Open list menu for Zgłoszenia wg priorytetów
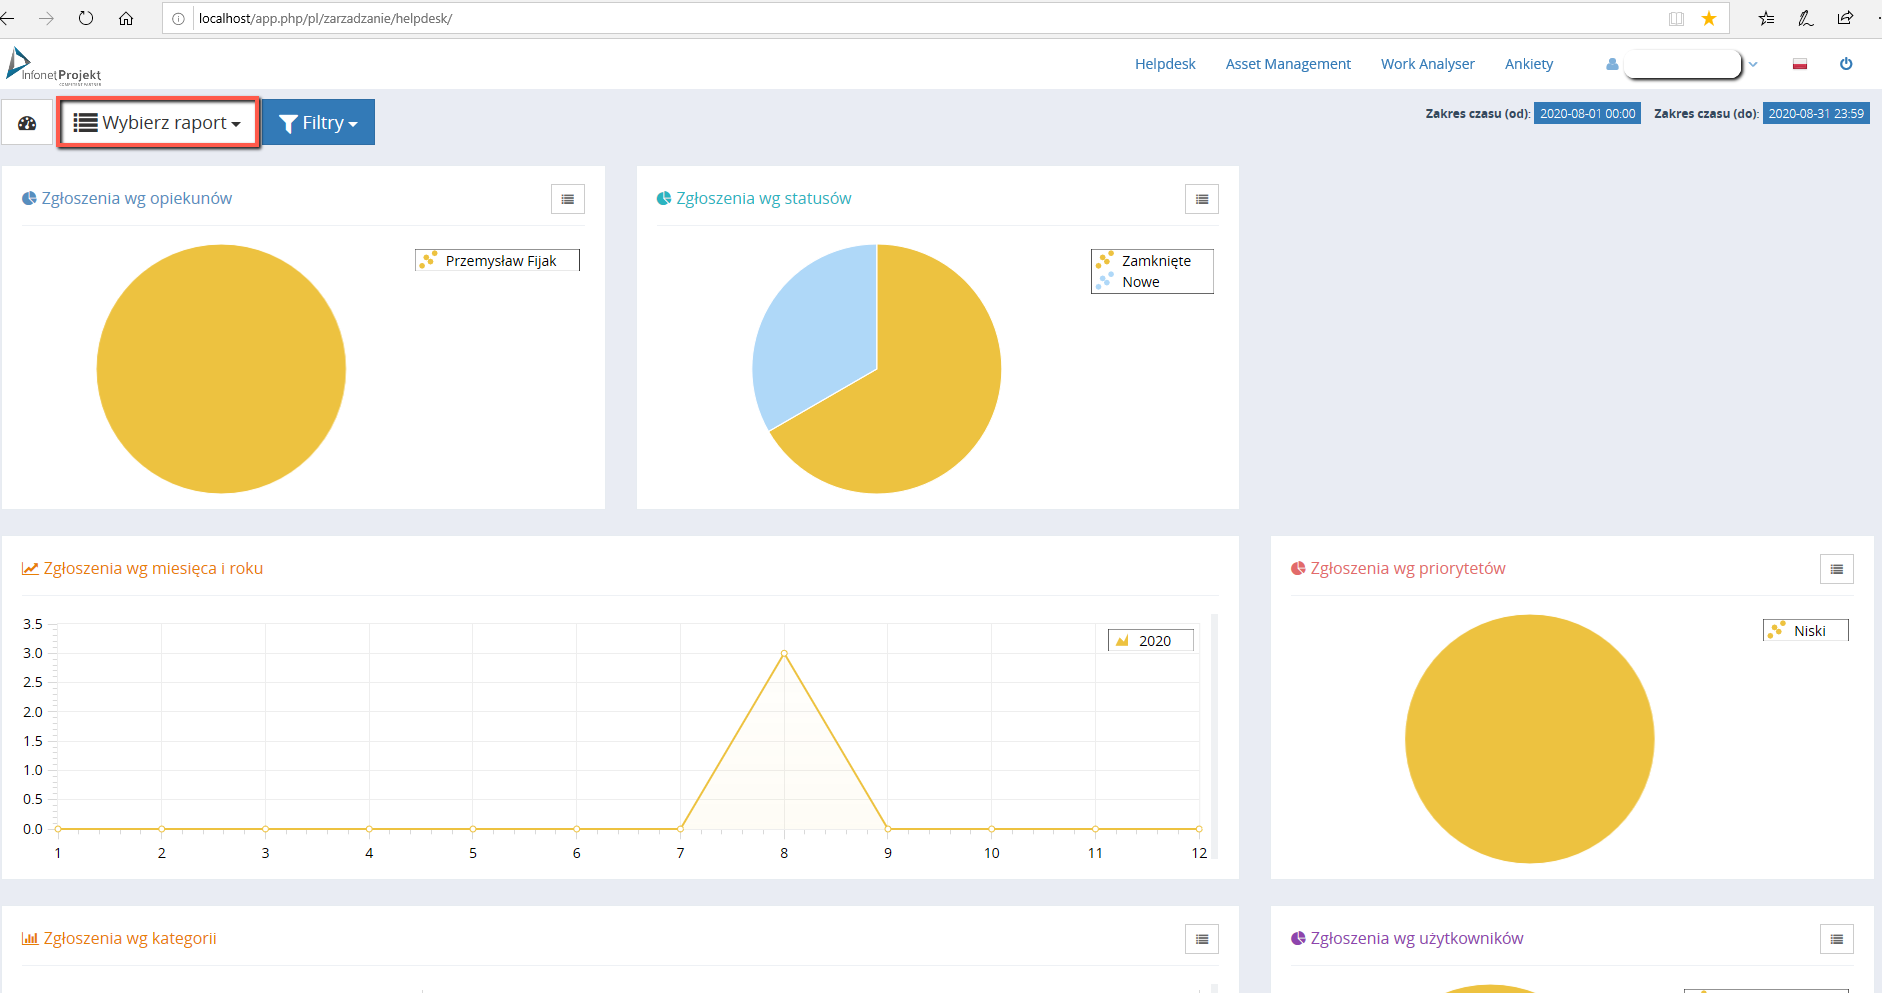This screenshot has height=993, width=1882. pos(1836,569)
